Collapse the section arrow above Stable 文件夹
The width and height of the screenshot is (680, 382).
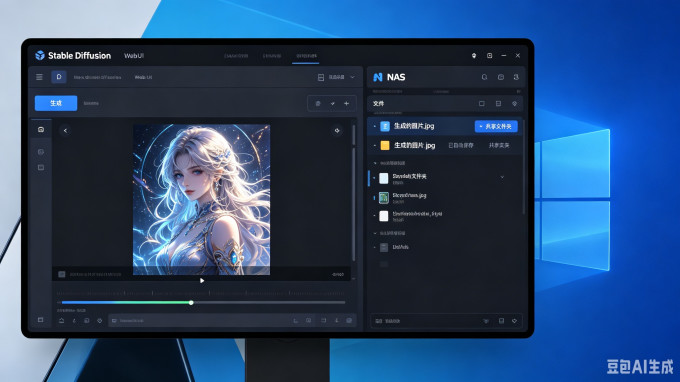click(375, 163)
